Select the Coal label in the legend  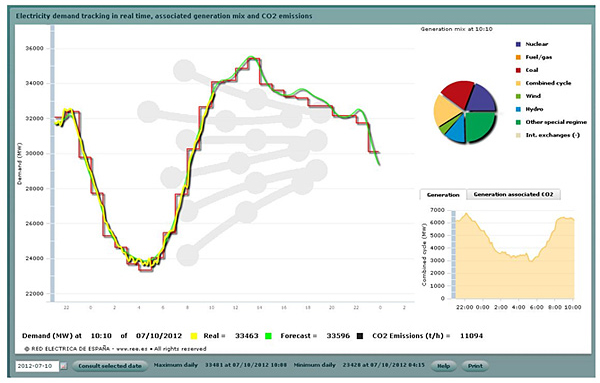[x=532, y=70]
